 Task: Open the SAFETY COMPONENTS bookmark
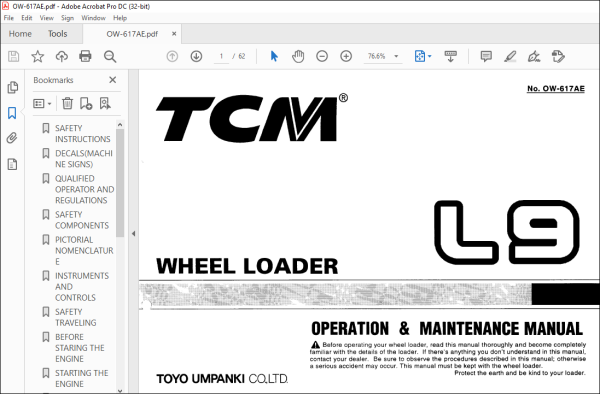(82, 220)
